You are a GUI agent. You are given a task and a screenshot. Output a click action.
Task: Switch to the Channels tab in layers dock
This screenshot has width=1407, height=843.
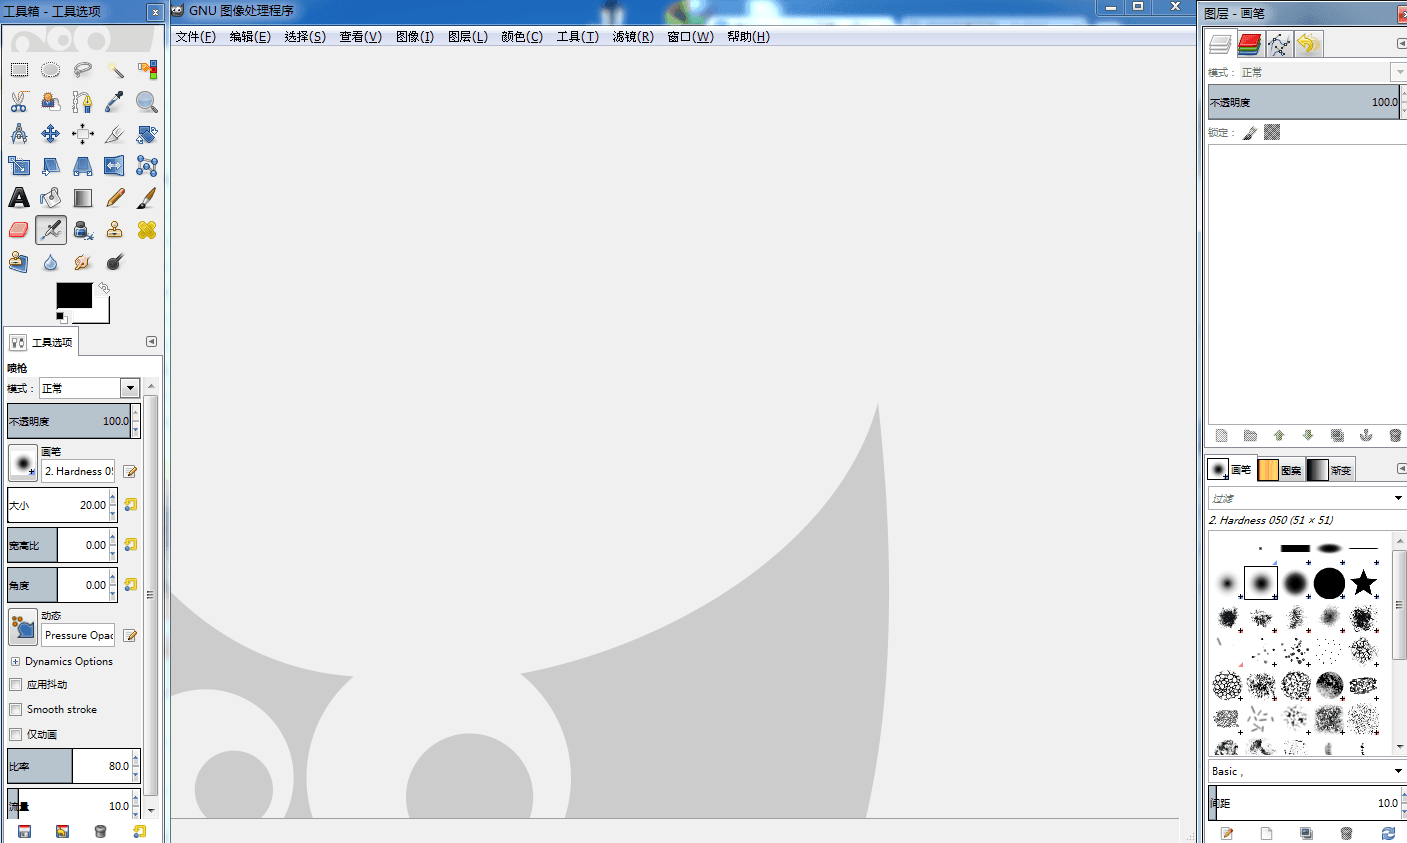point(1249,44)
